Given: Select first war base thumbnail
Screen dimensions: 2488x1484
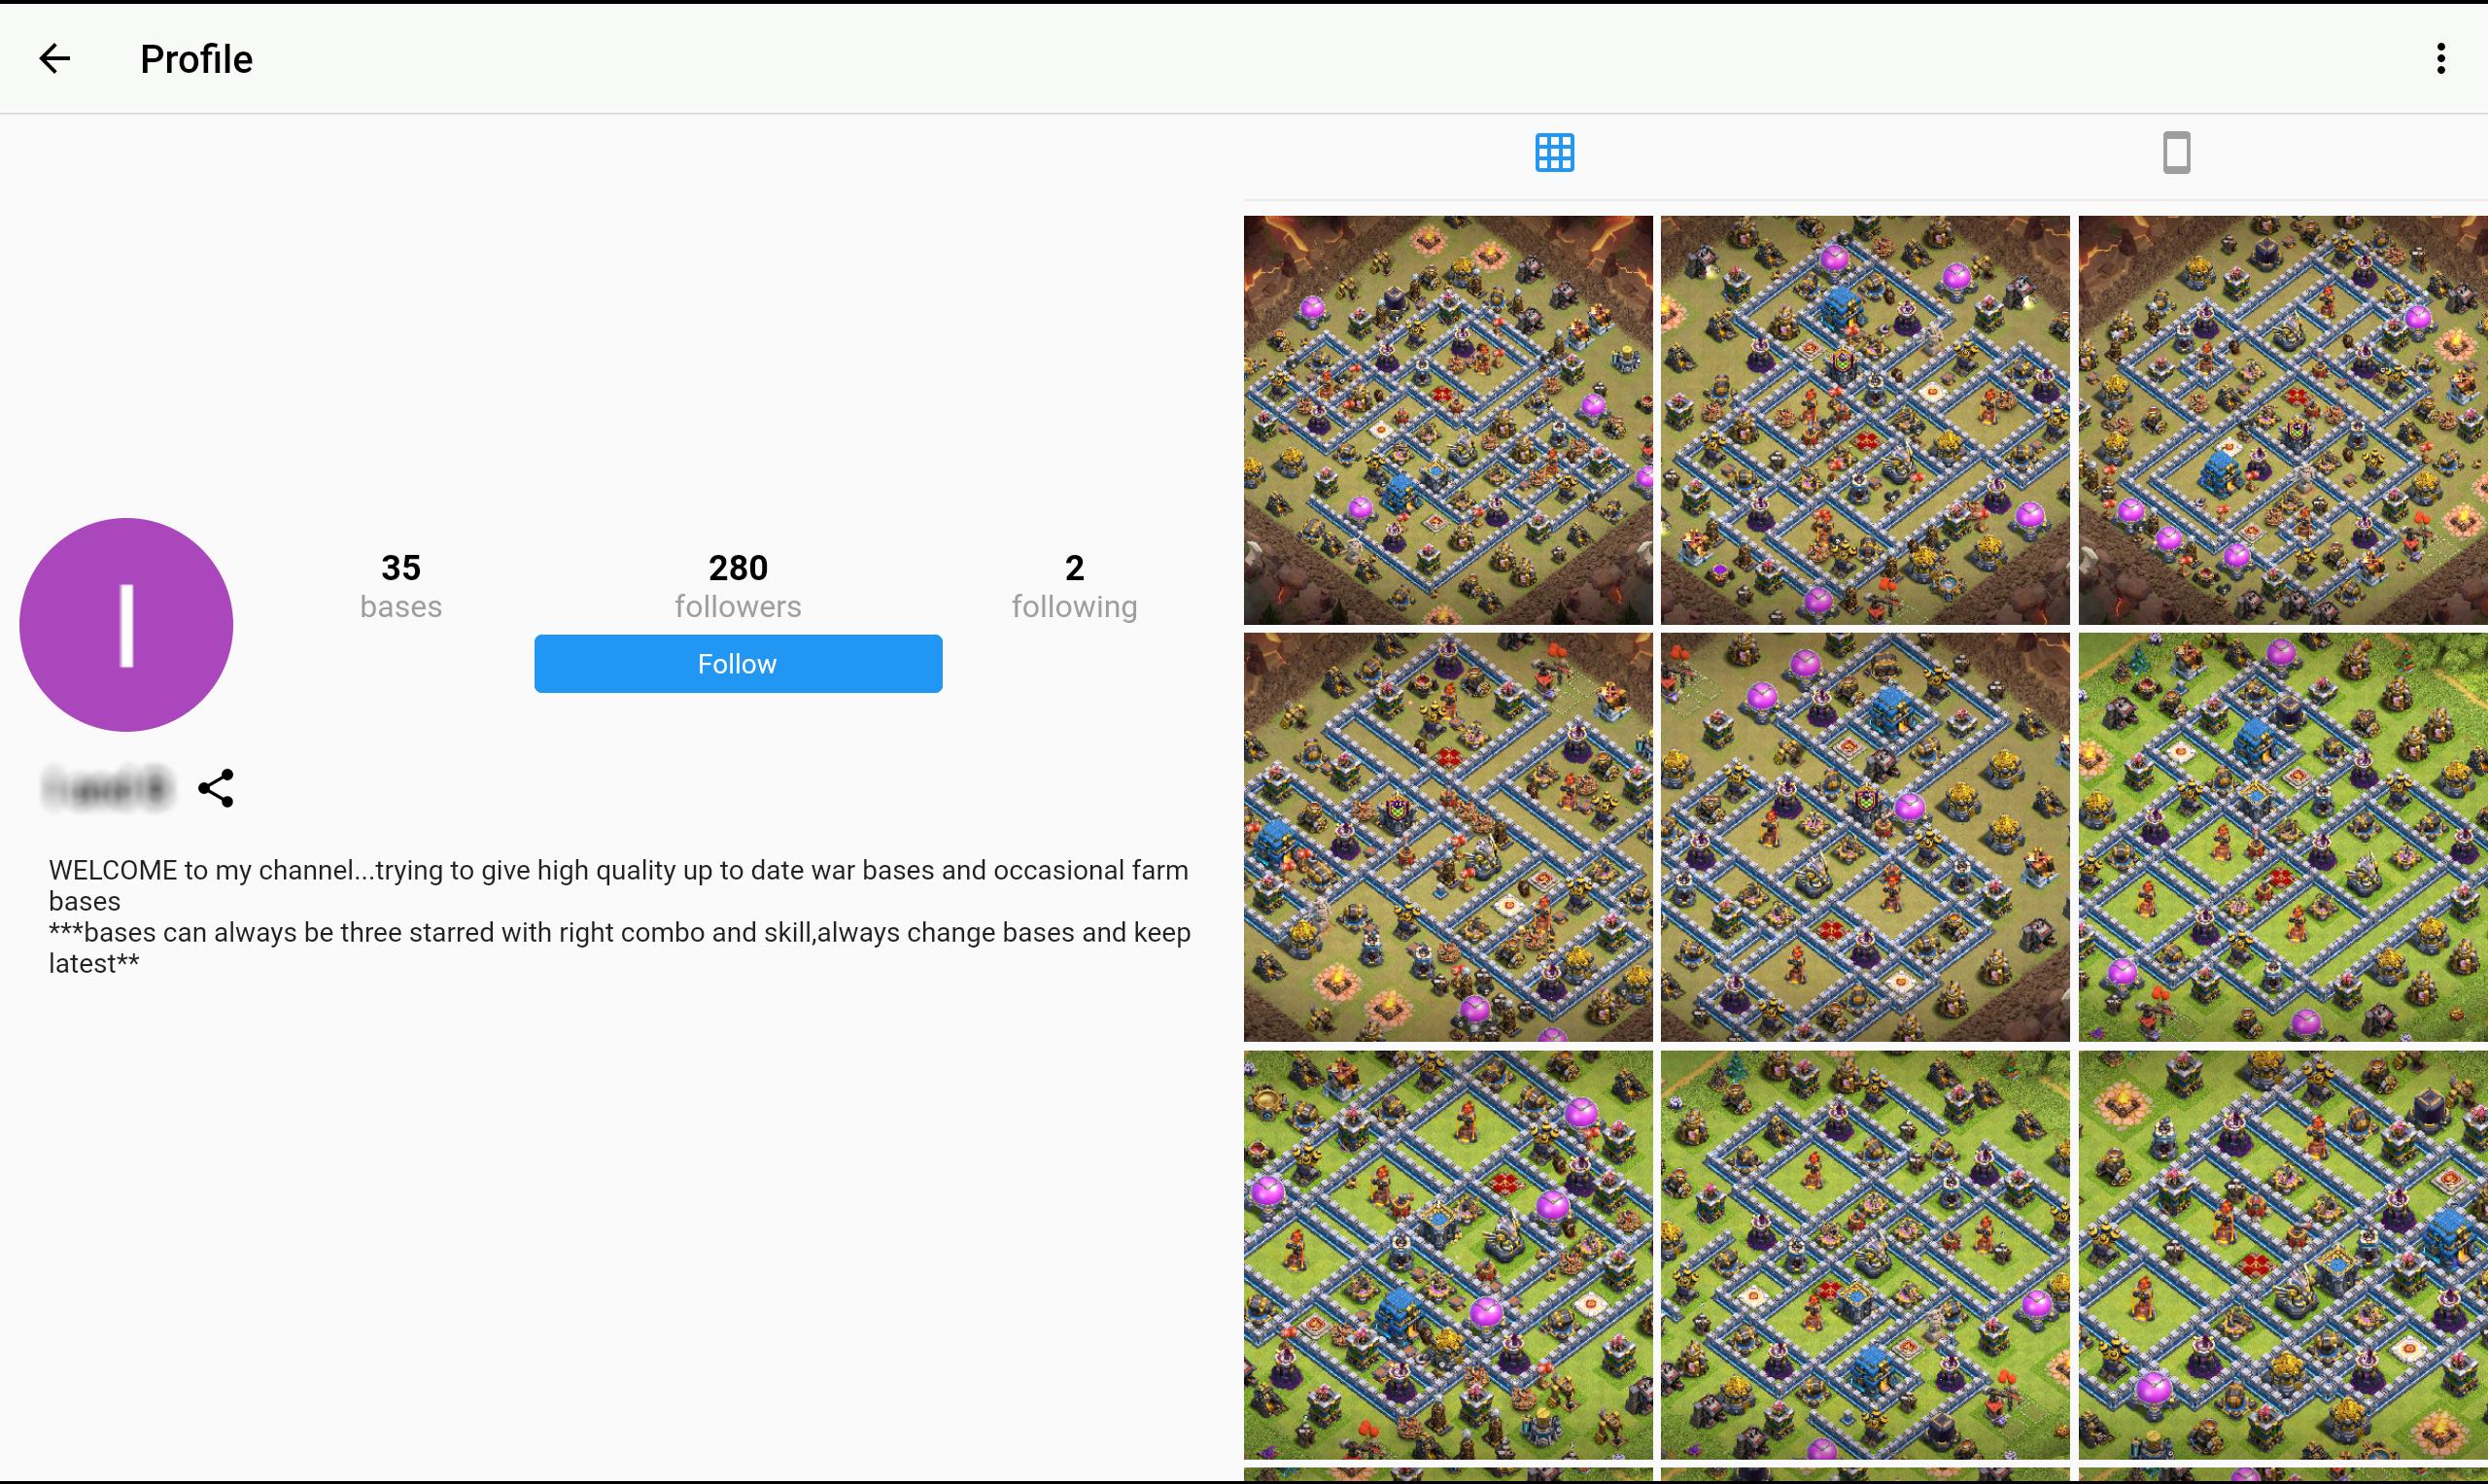Looking at the screenshot, I should (1446, 417).
